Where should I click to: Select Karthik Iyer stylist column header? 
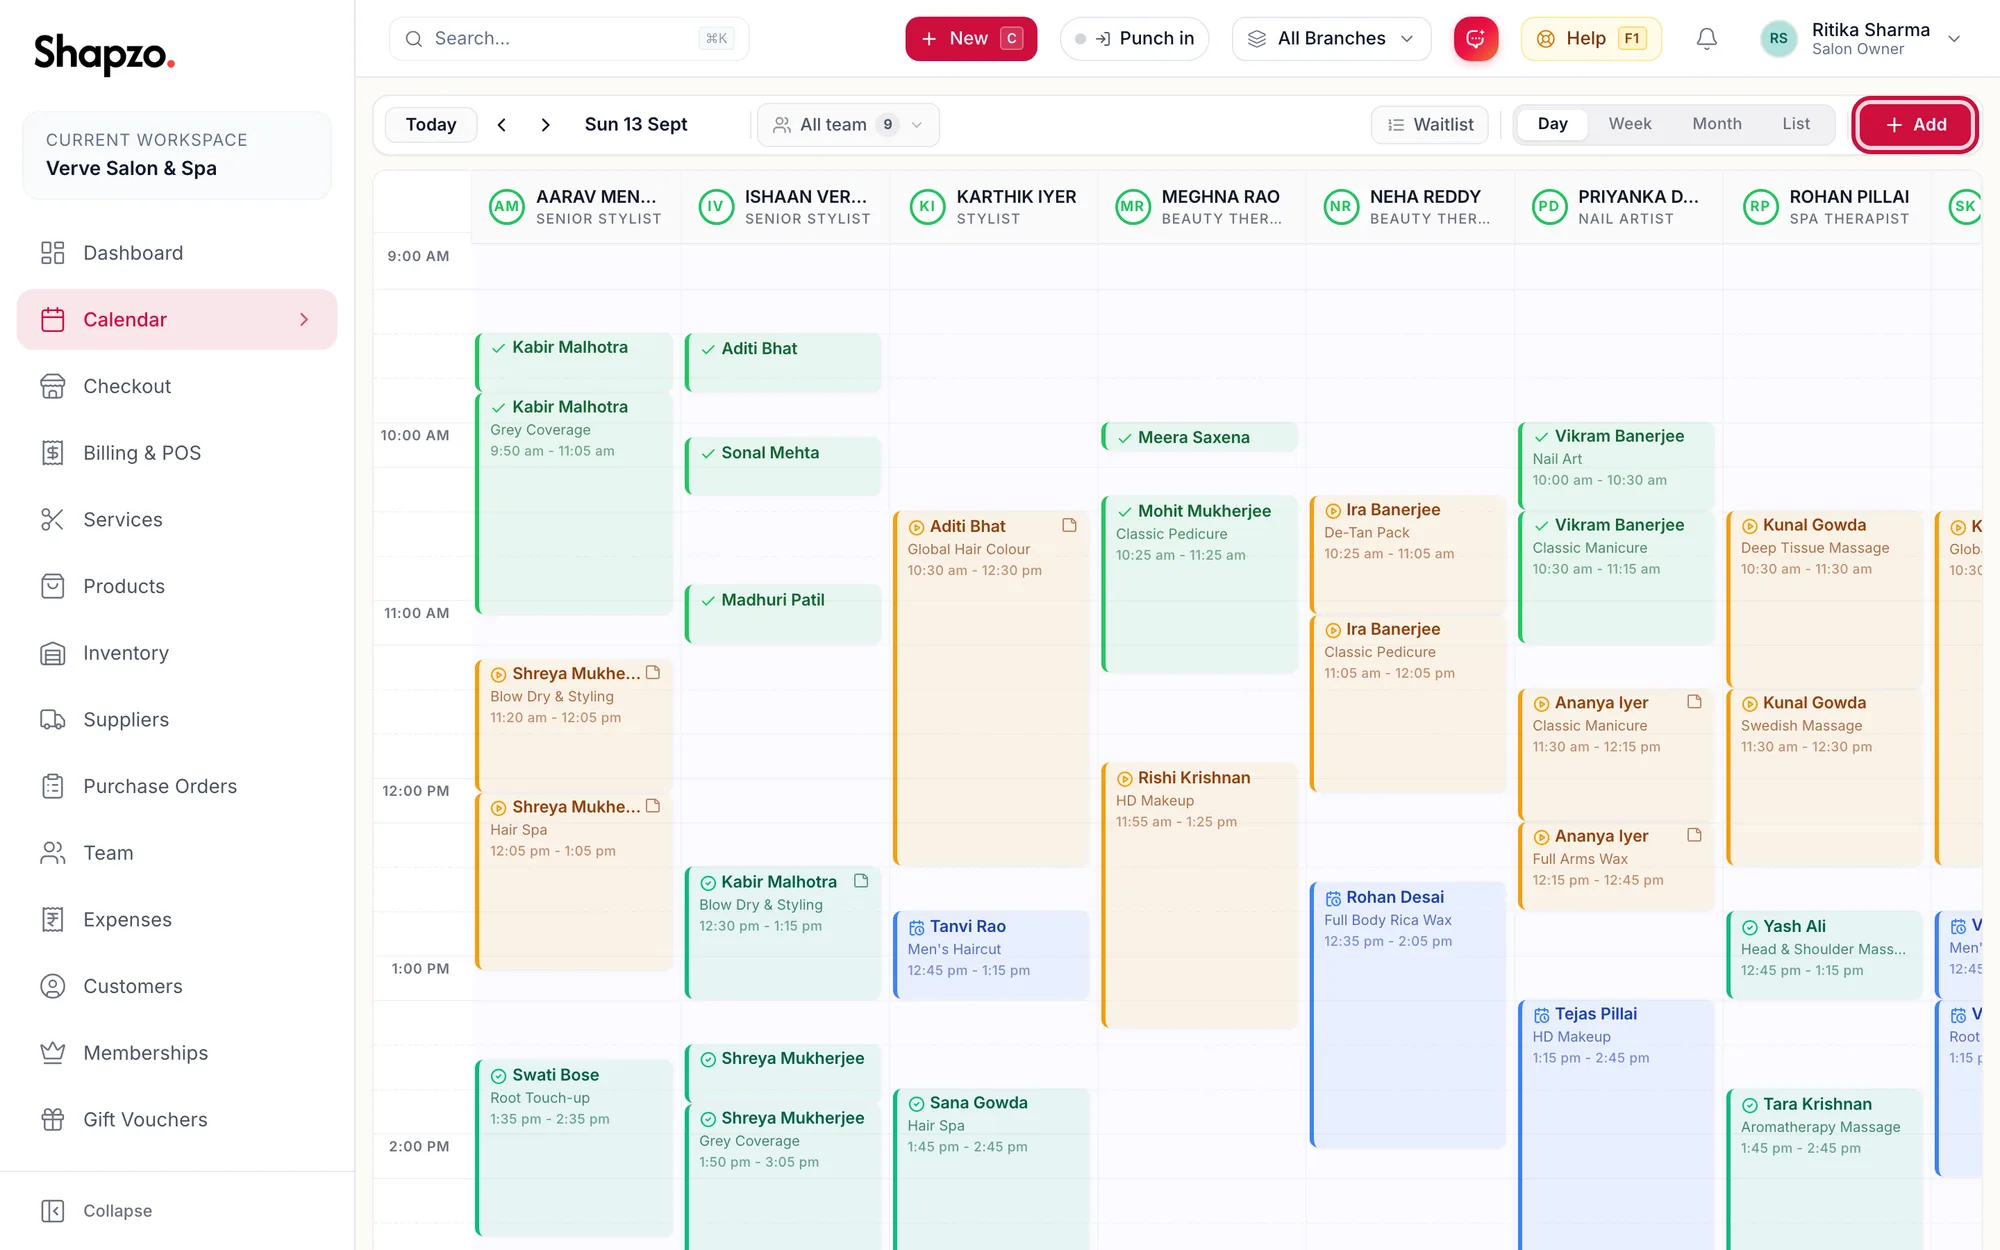994,207
